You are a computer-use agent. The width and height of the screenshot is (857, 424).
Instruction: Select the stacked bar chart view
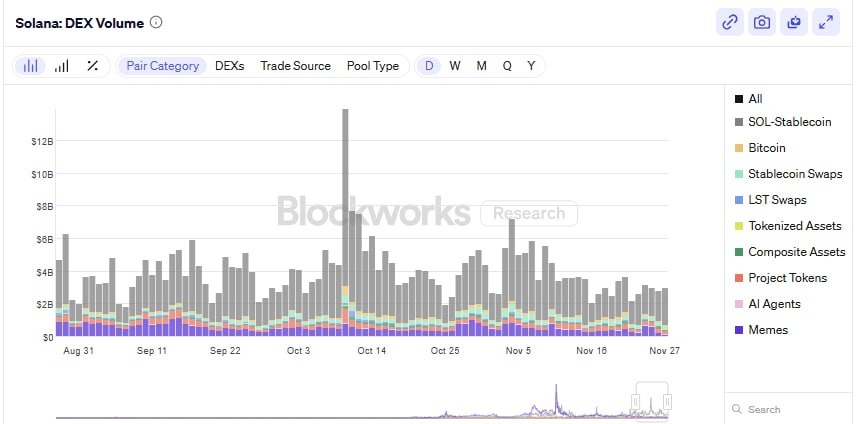tap(31, 66)
